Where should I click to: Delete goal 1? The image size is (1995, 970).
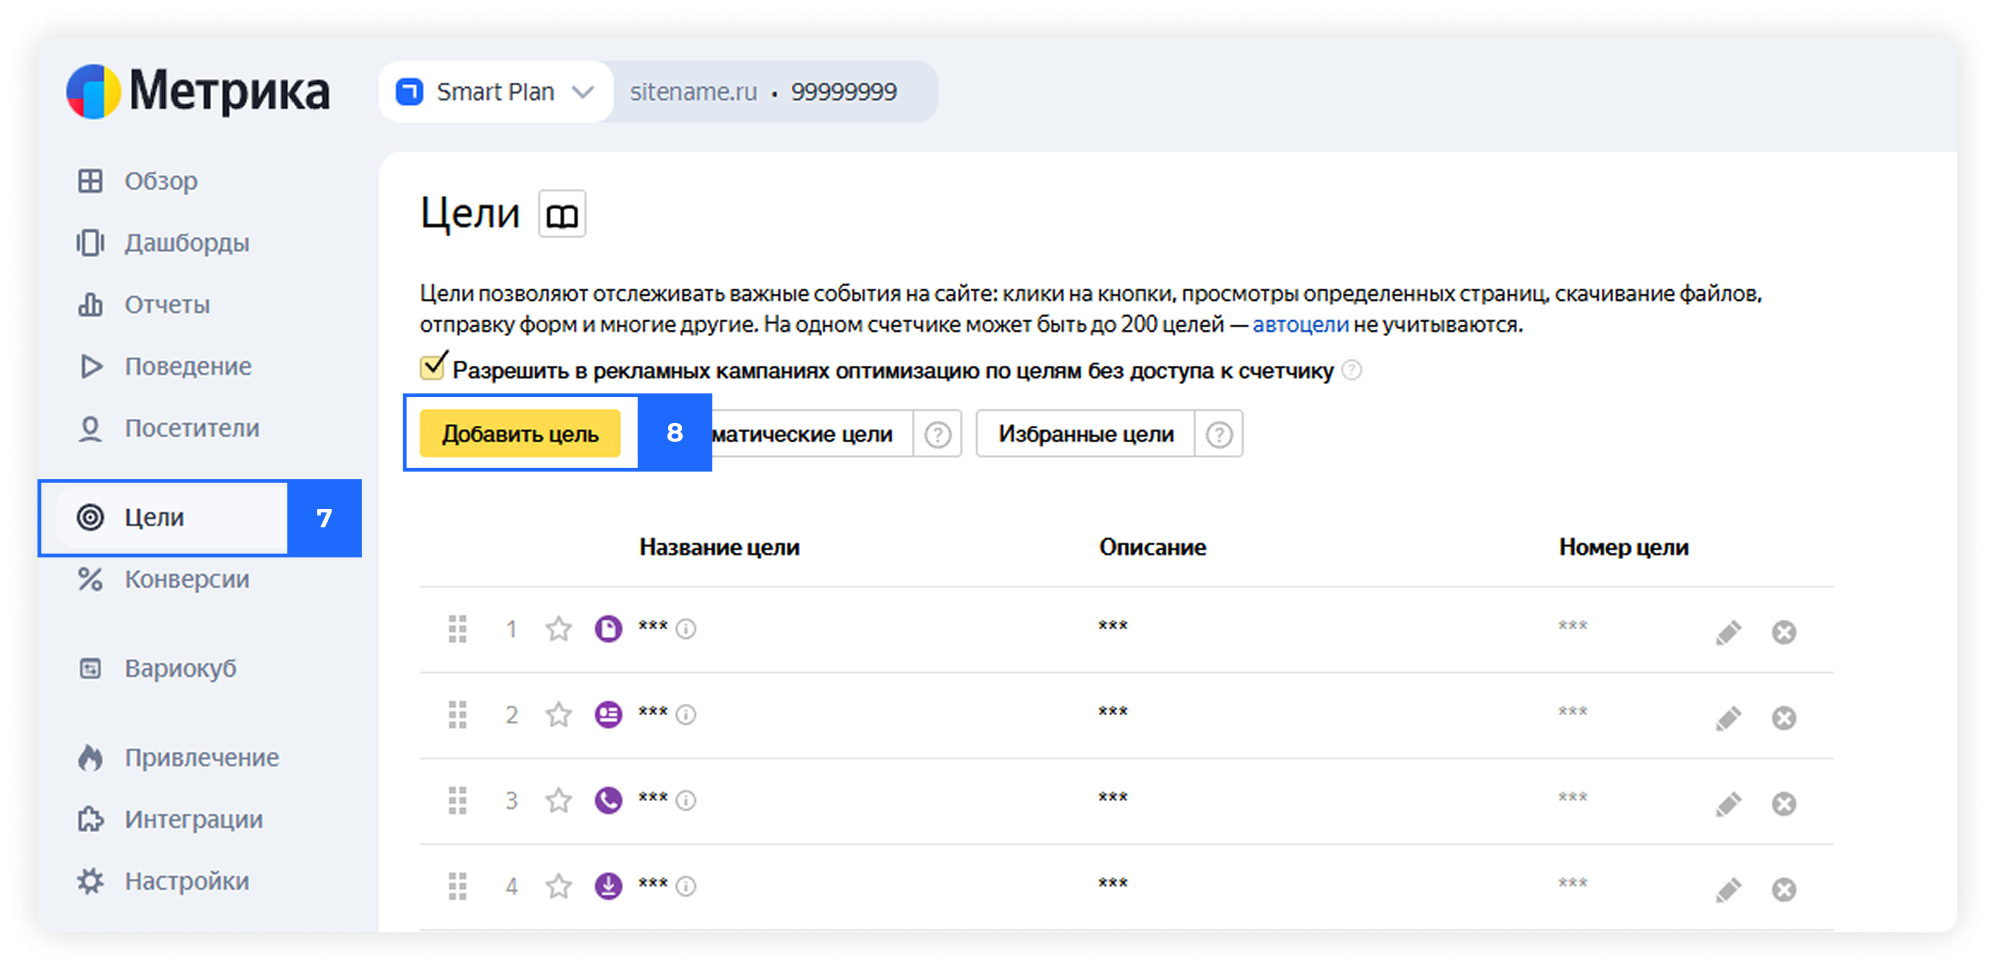(x=1784, y=632)
